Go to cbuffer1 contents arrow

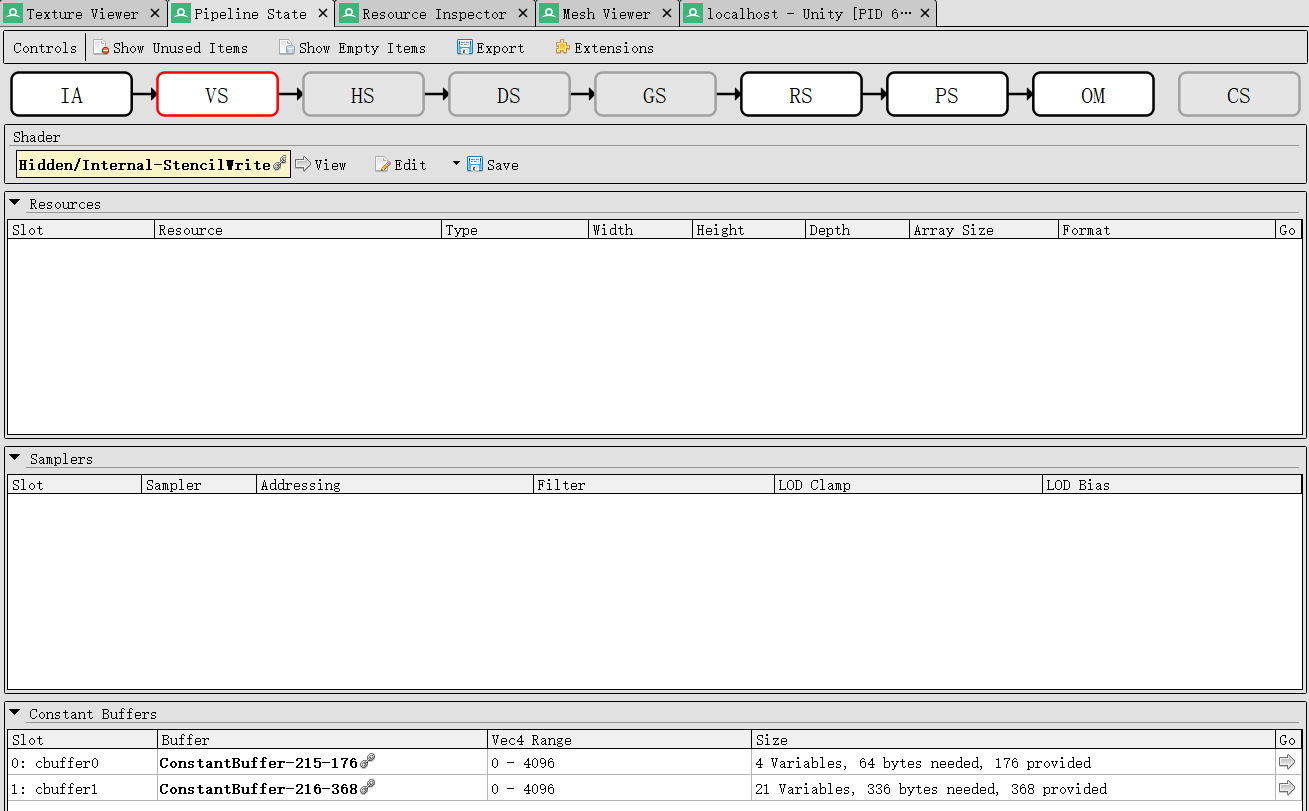(x=1287, y=788)
